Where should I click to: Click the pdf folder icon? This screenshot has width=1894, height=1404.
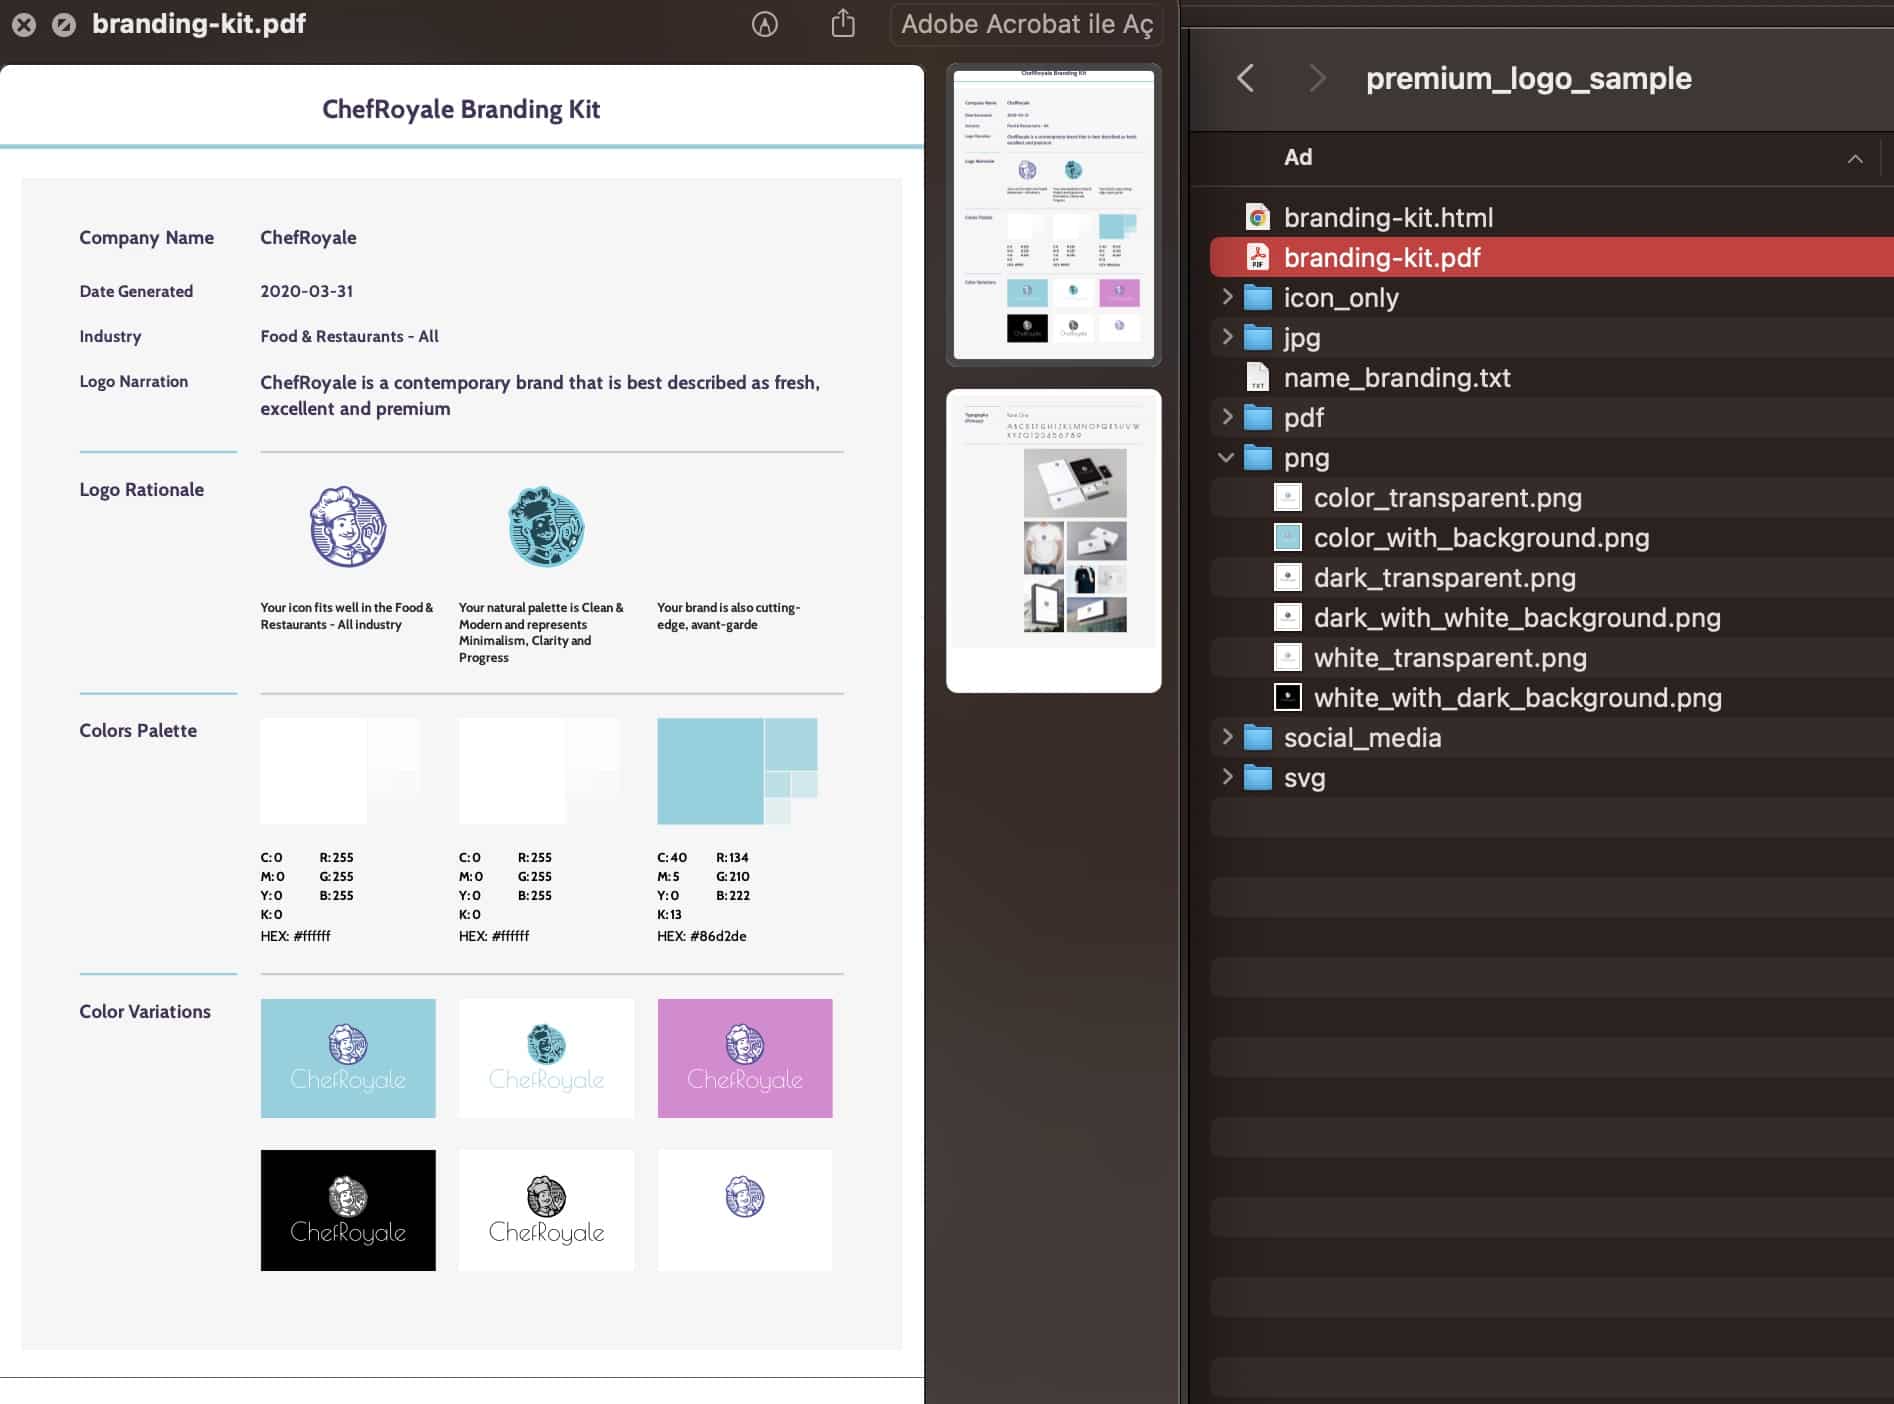coord(1258,417)
